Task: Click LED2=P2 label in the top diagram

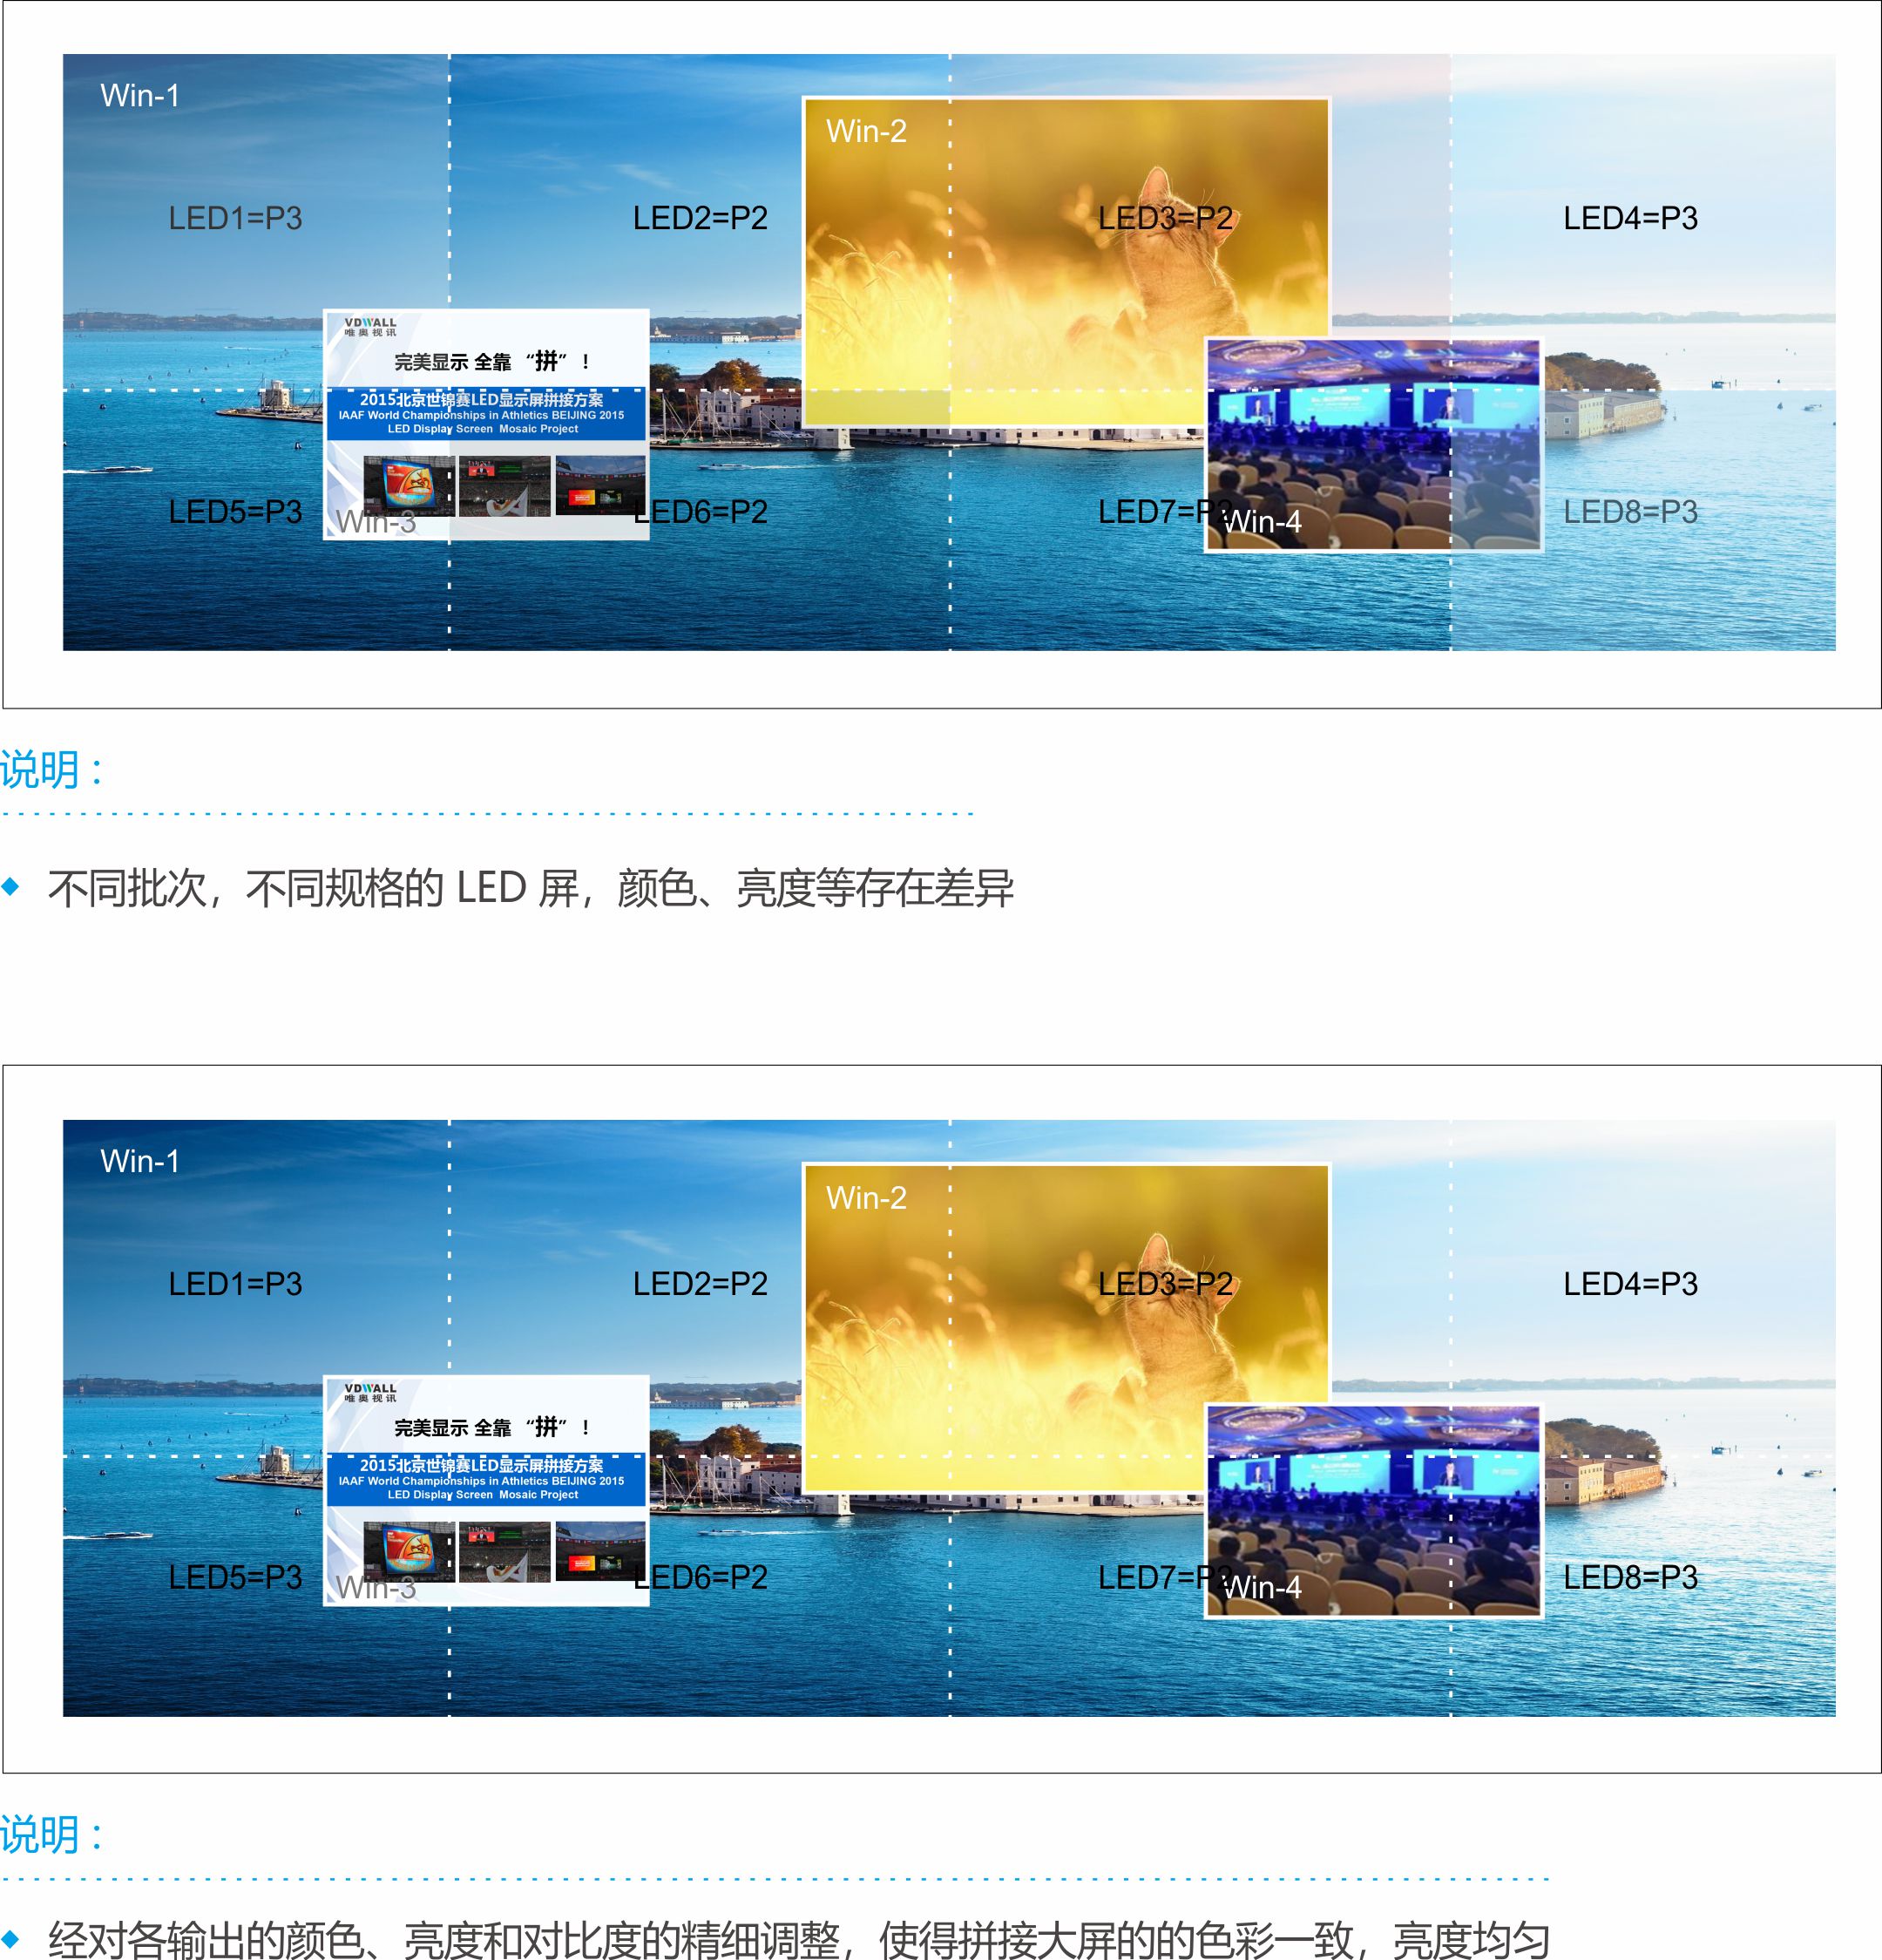Action: (x=700, y=218)
